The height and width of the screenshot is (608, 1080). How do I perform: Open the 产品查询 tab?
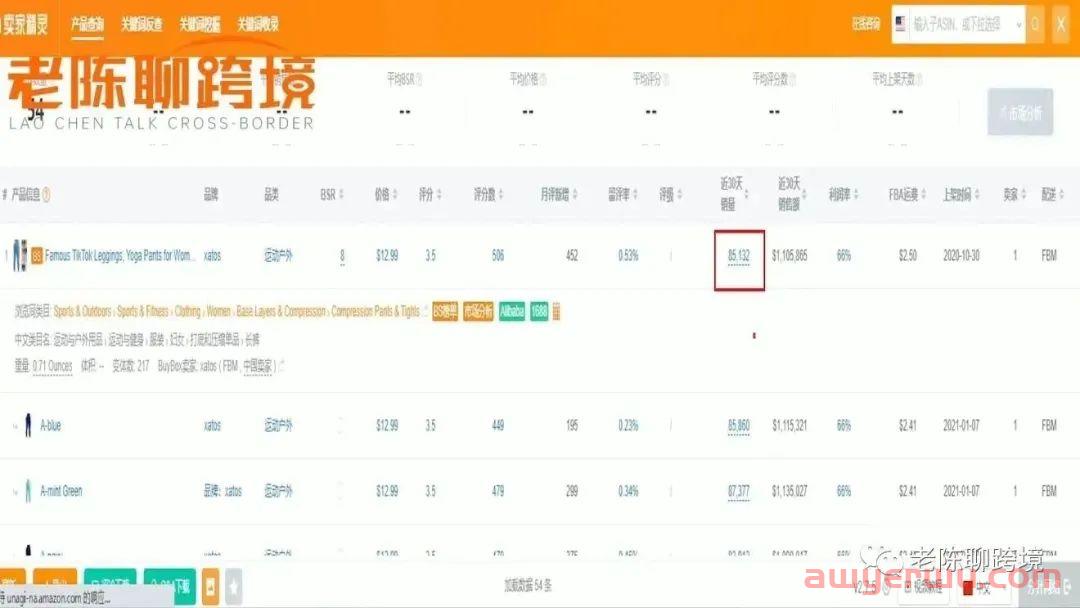point(87,25)
